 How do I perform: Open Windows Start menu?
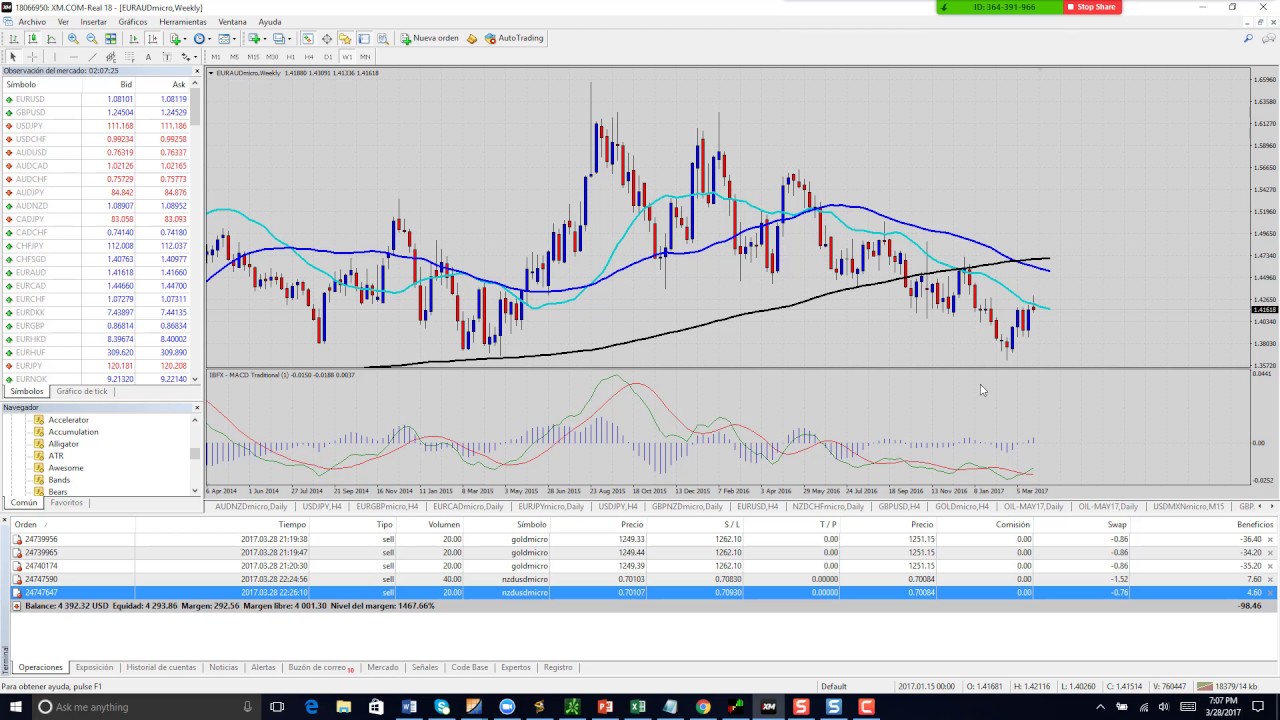click(14, 707)
